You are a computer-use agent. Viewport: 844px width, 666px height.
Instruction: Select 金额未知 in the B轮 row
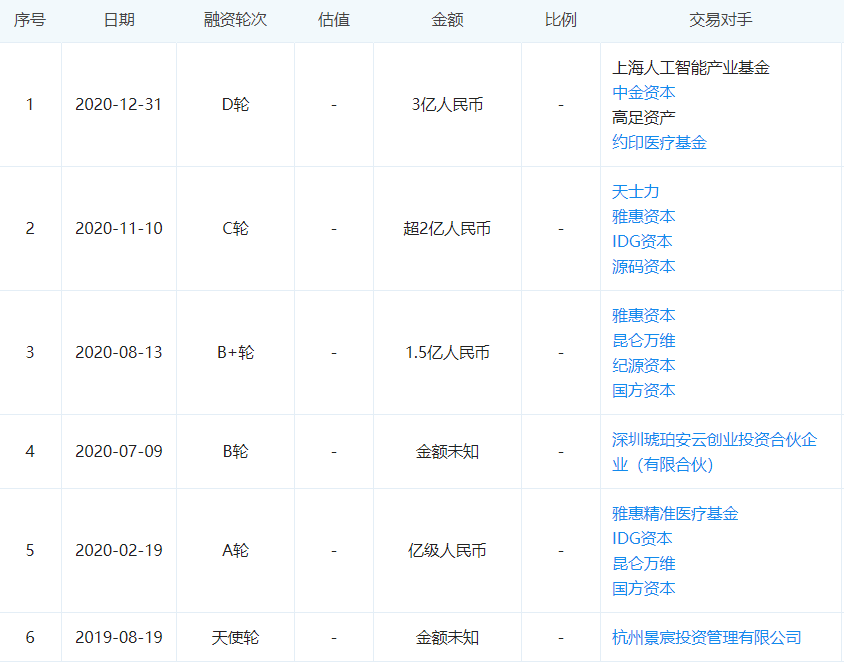(447, 451)
